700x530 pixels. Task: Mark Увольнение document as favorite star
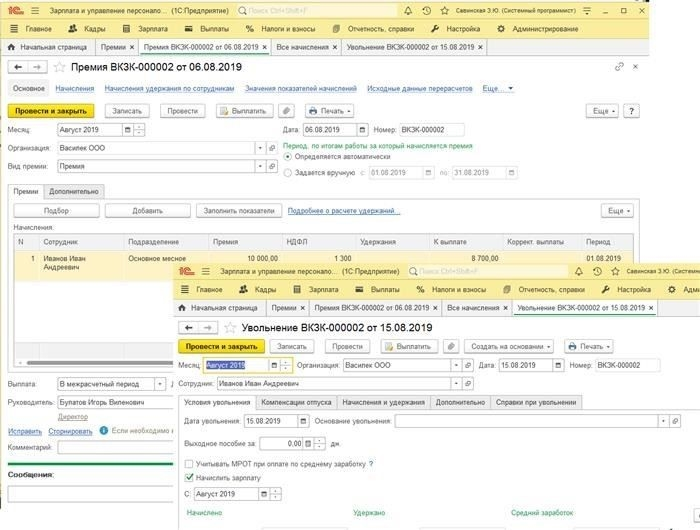coord(230,328)
